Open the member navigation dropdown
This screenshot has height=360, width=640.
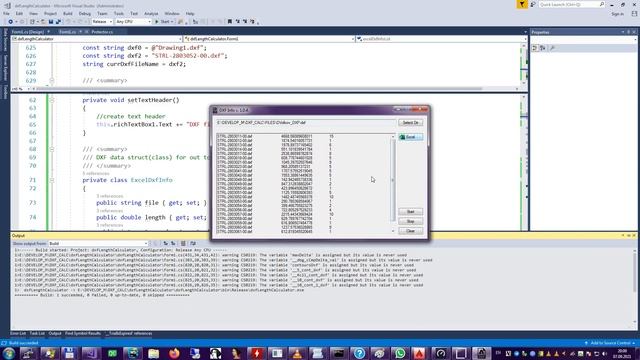point(442,39)
